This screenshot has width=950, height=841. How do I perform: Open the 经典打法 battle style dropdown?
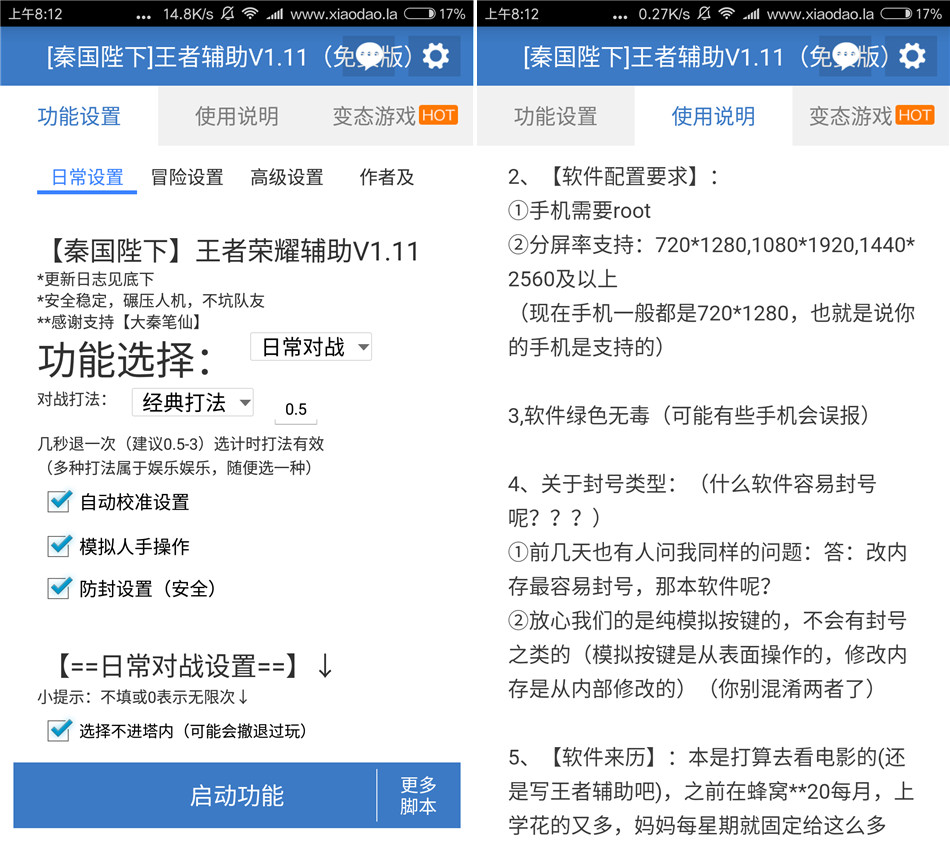[193, 402]
